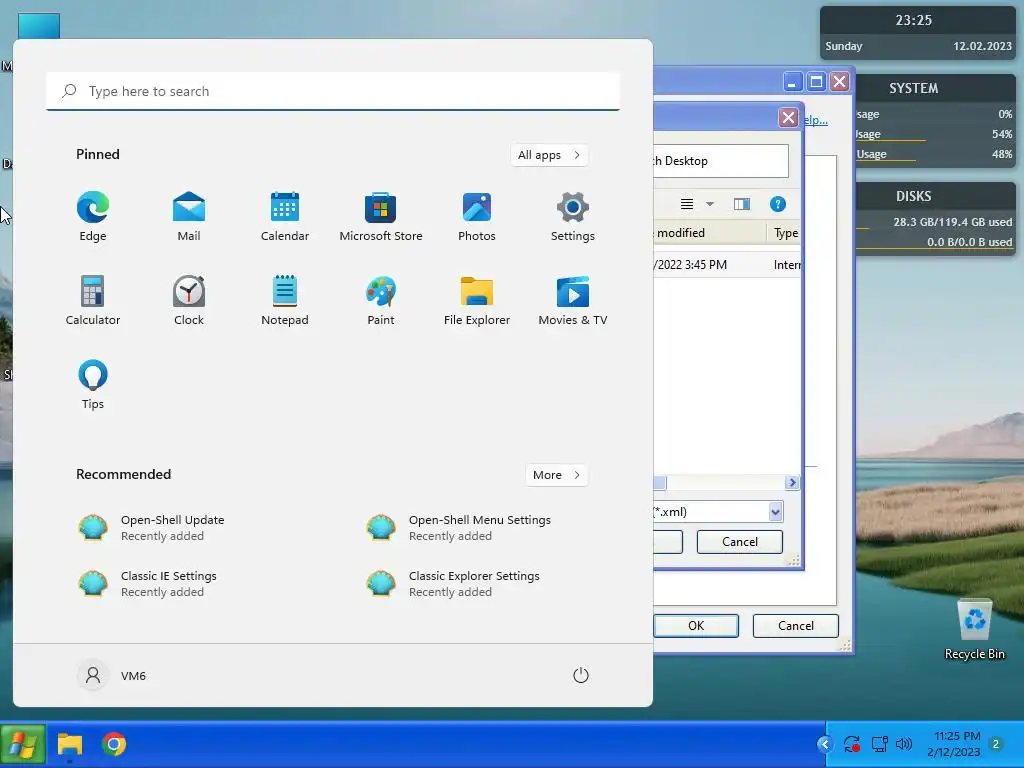Image resolution: width=1024 pixels, height=768 pixels.
Task: Cancel the file open dialog
Action: pyautogui.click(x=739, y=541)
